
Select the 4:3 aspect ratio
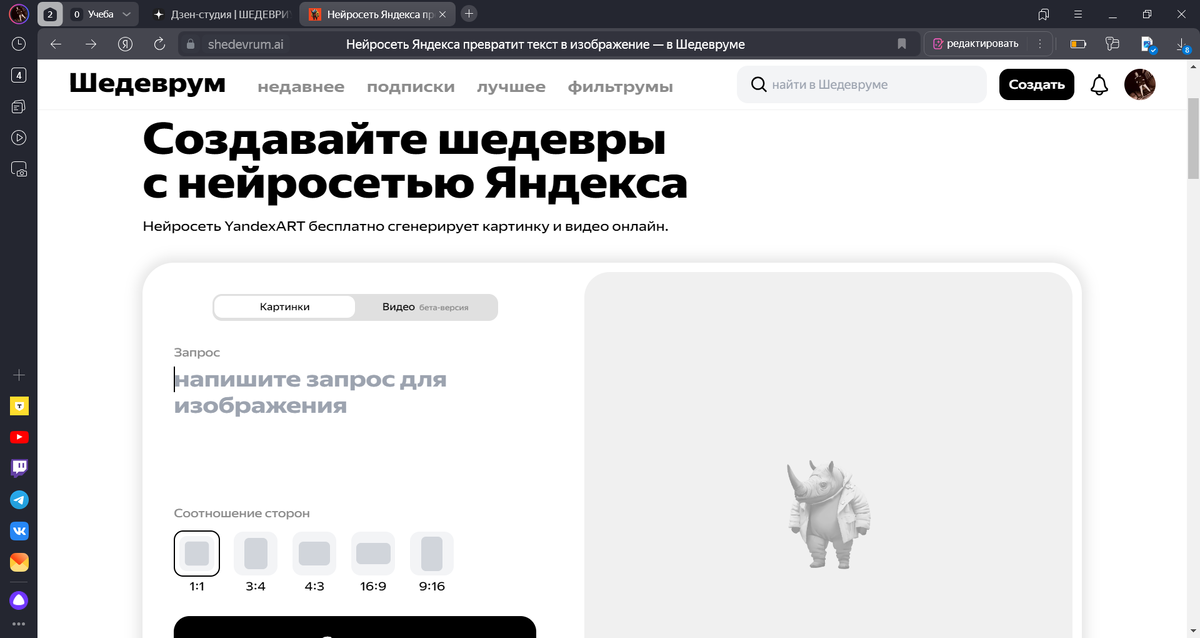pyautogui.click(x=314, y=553)
